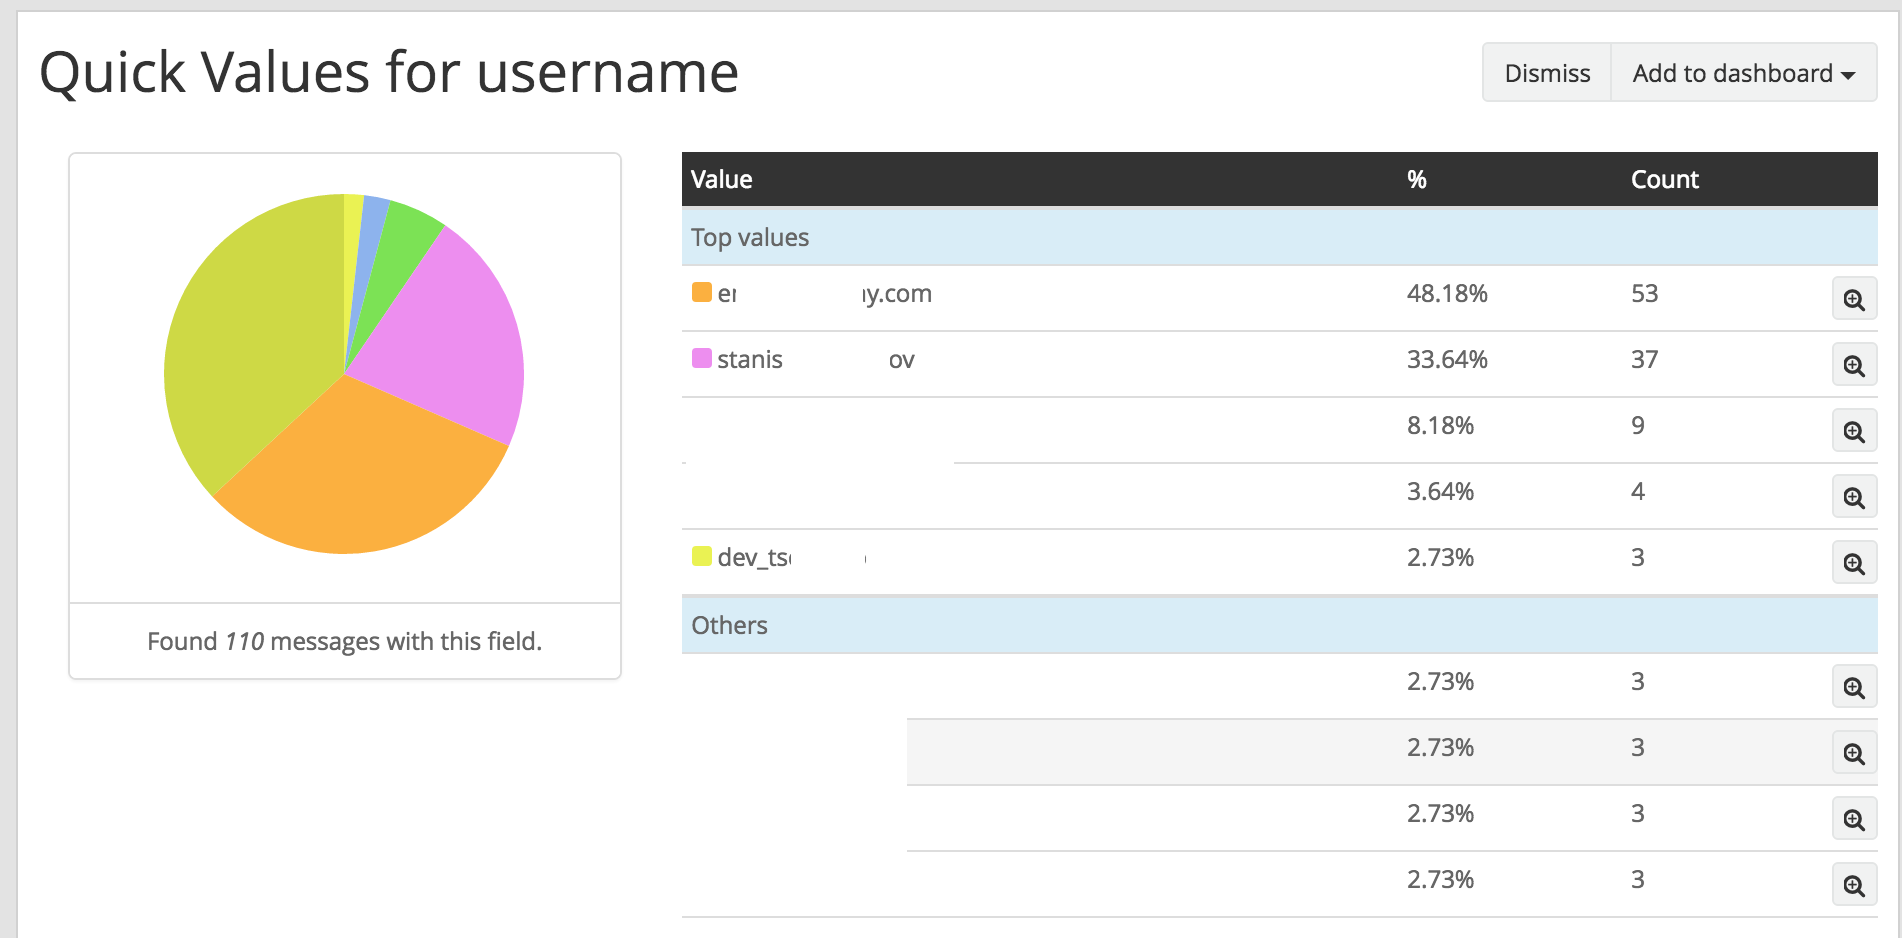
Task: Click magnifier icon in last visible Others row
Action: [x=1854, y=885]
